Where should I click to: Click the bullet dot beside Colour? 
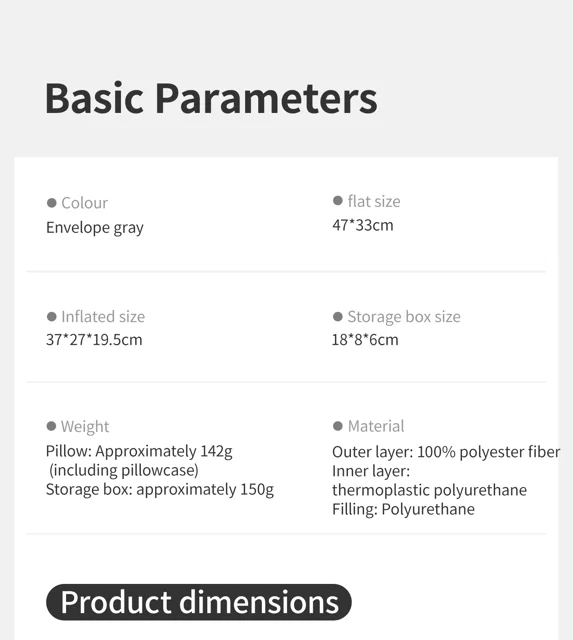coord(51,203)
